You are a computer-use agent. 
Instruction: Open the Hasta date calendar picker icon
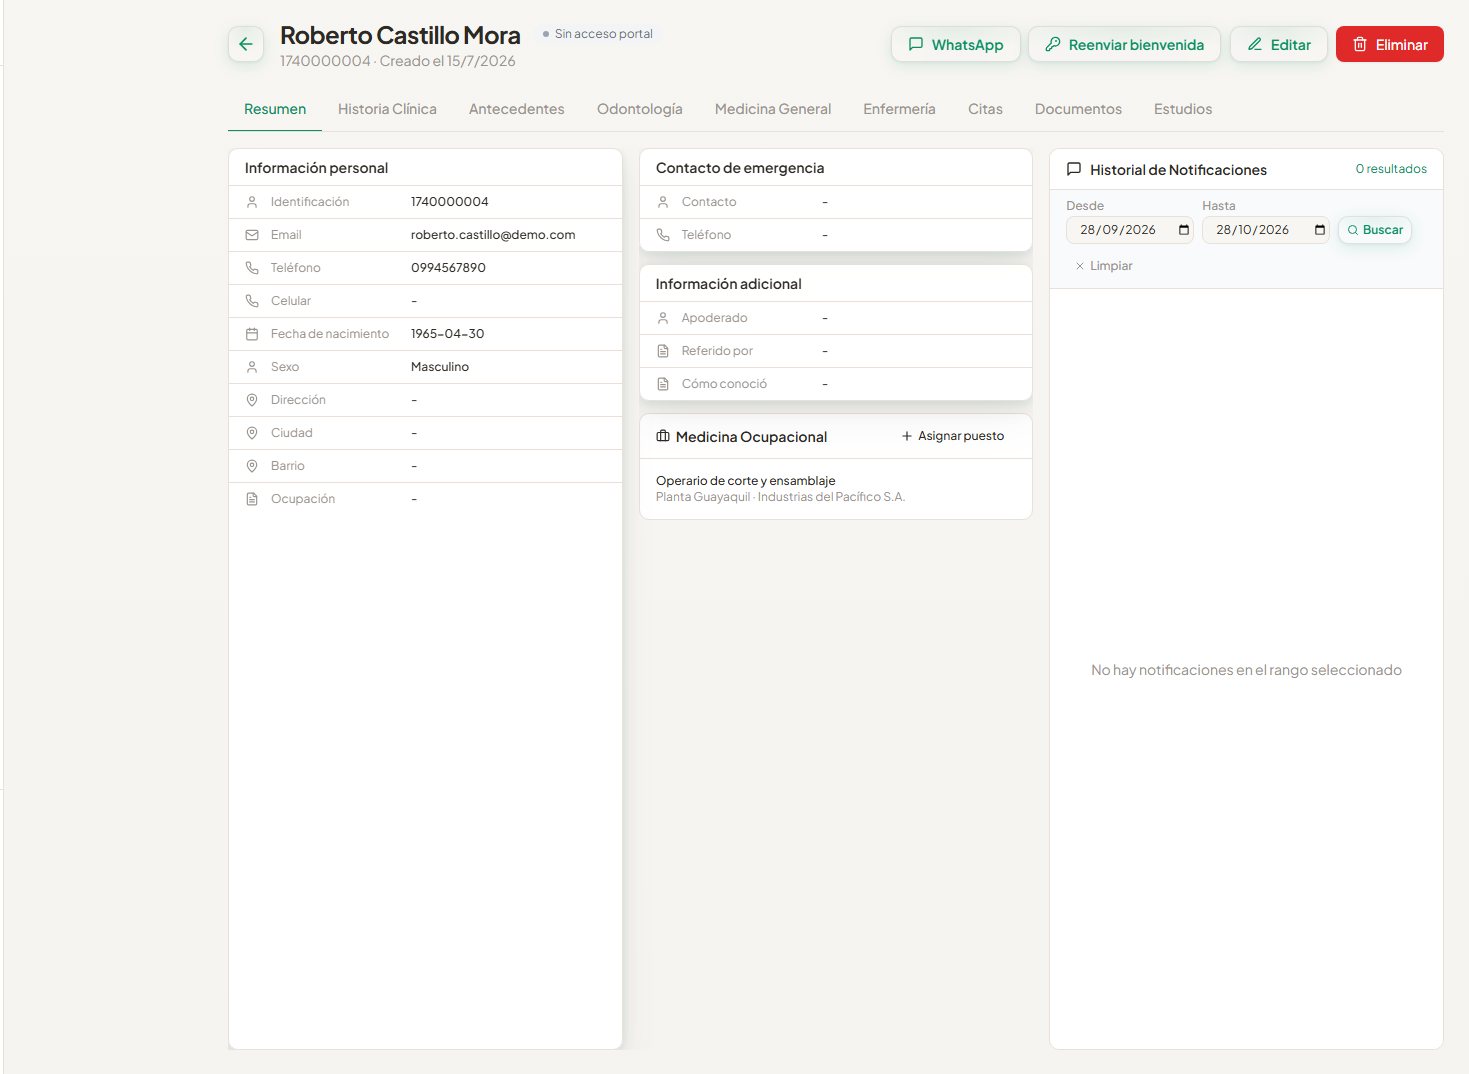point(1320,230)
